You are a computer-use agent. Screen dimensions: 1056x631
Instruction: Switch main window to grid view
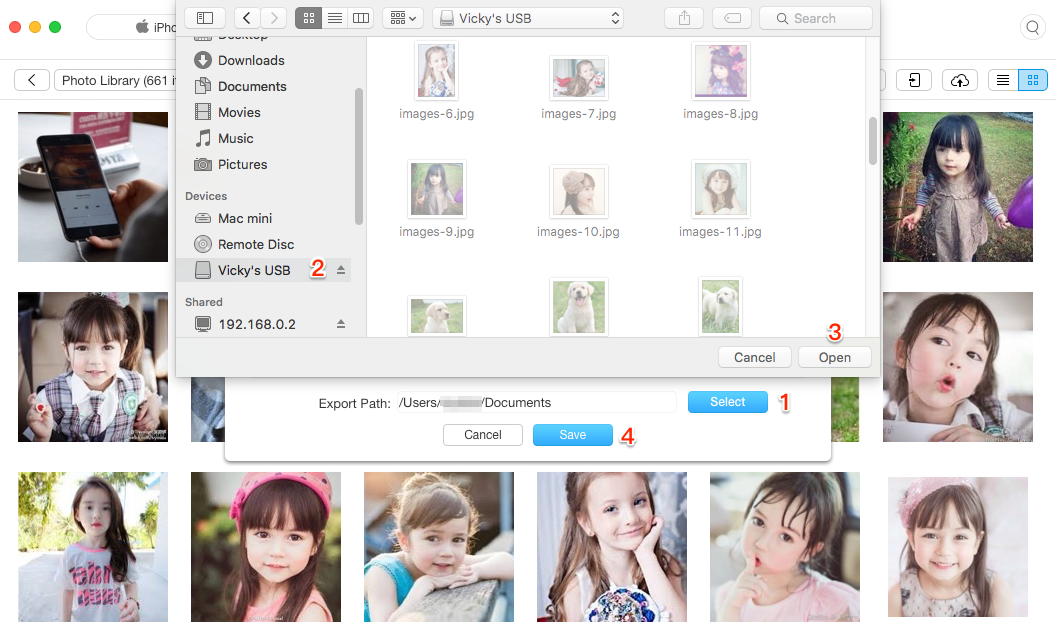tap(1032, 80)
